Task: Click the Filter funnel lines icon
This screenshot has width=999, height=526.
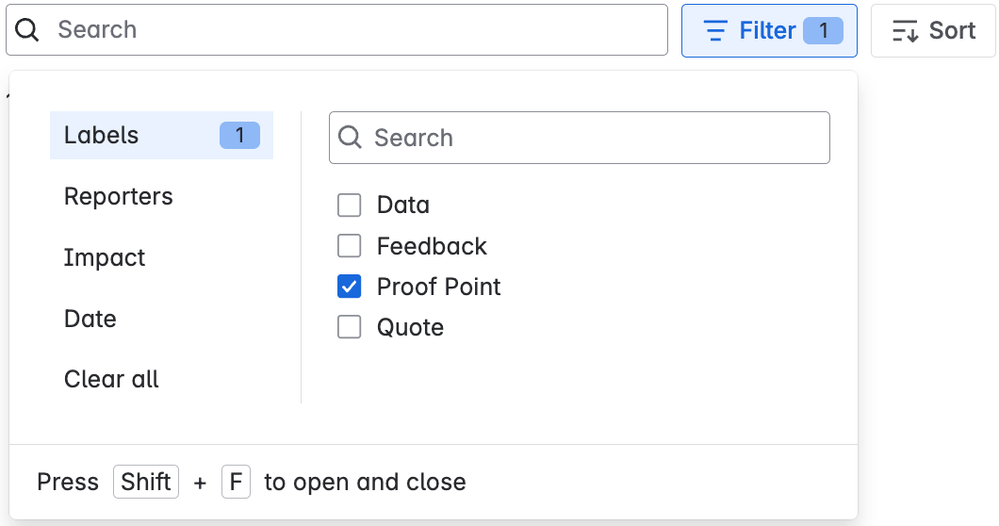Action: tap(716, 31)
